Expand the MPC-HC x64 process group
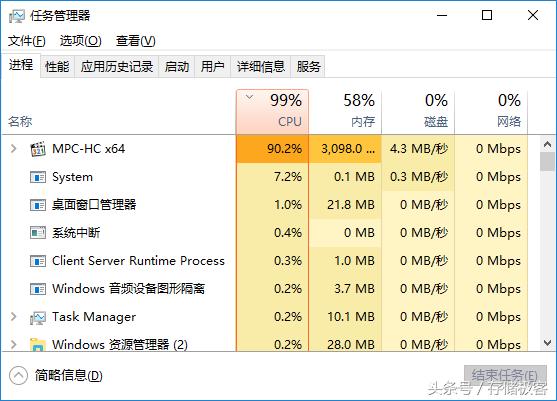 point(13,148)
